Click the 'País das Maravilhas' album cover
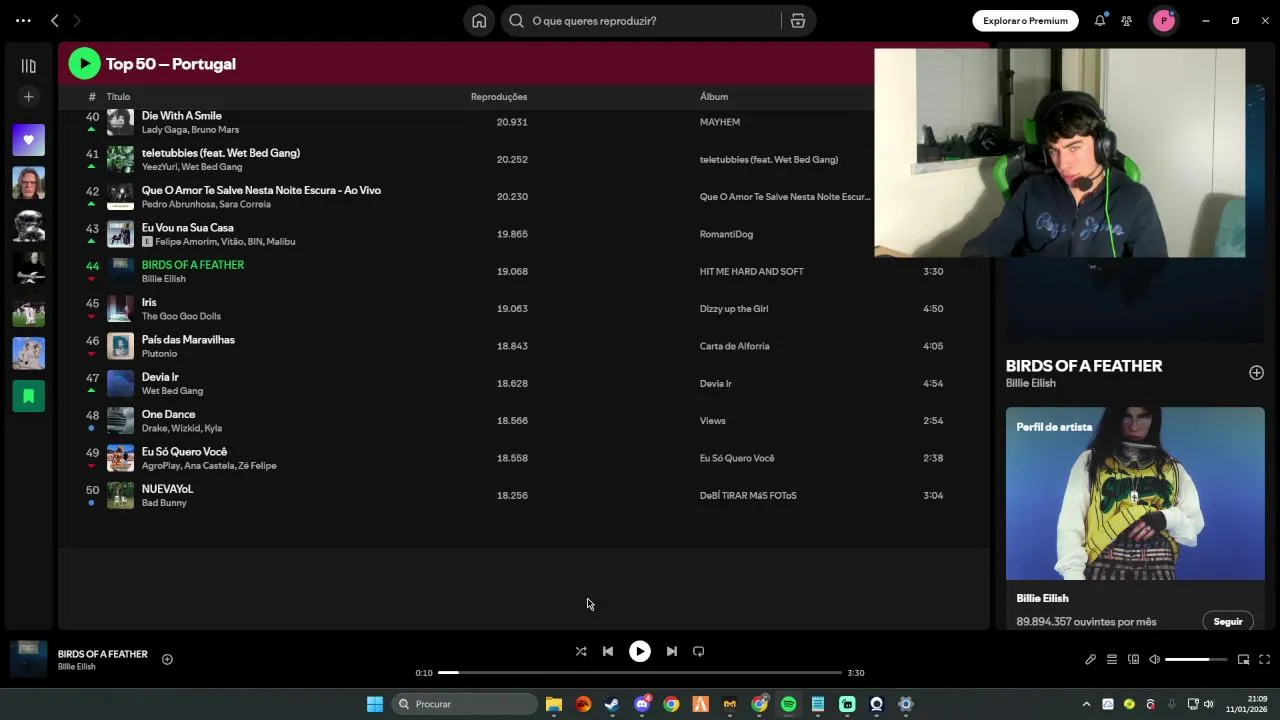This screenshot has width=1280, height=720. (120, 346)
